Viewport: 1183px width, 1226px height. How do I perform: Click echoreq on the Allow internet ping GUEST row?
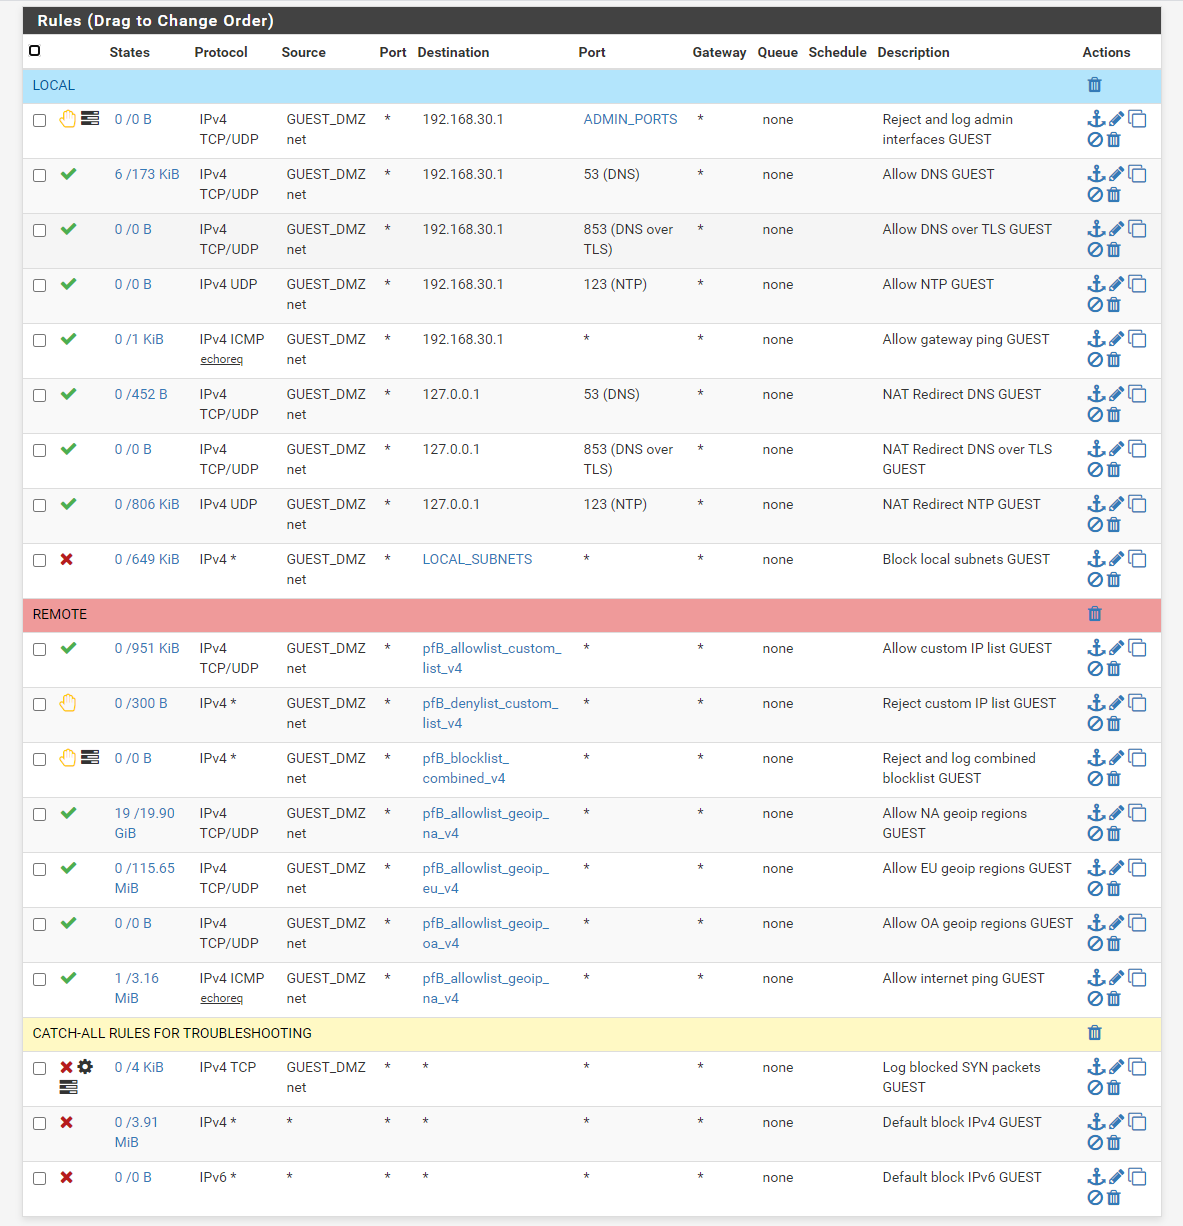[x=221, y=999]
